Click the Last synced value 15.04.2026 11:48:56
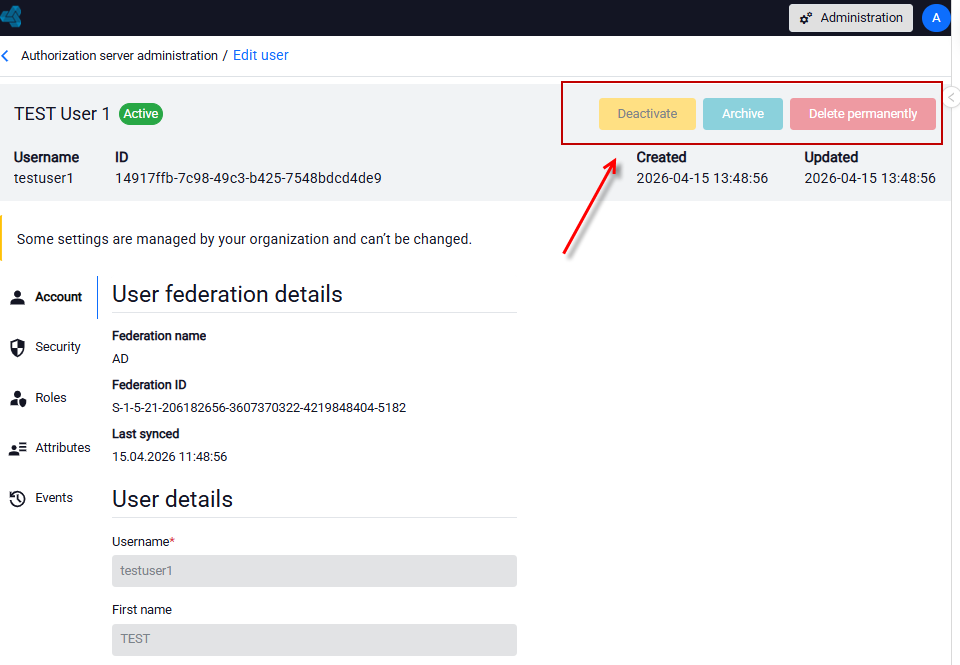This screenshot has width=960, height=665. 170,457
